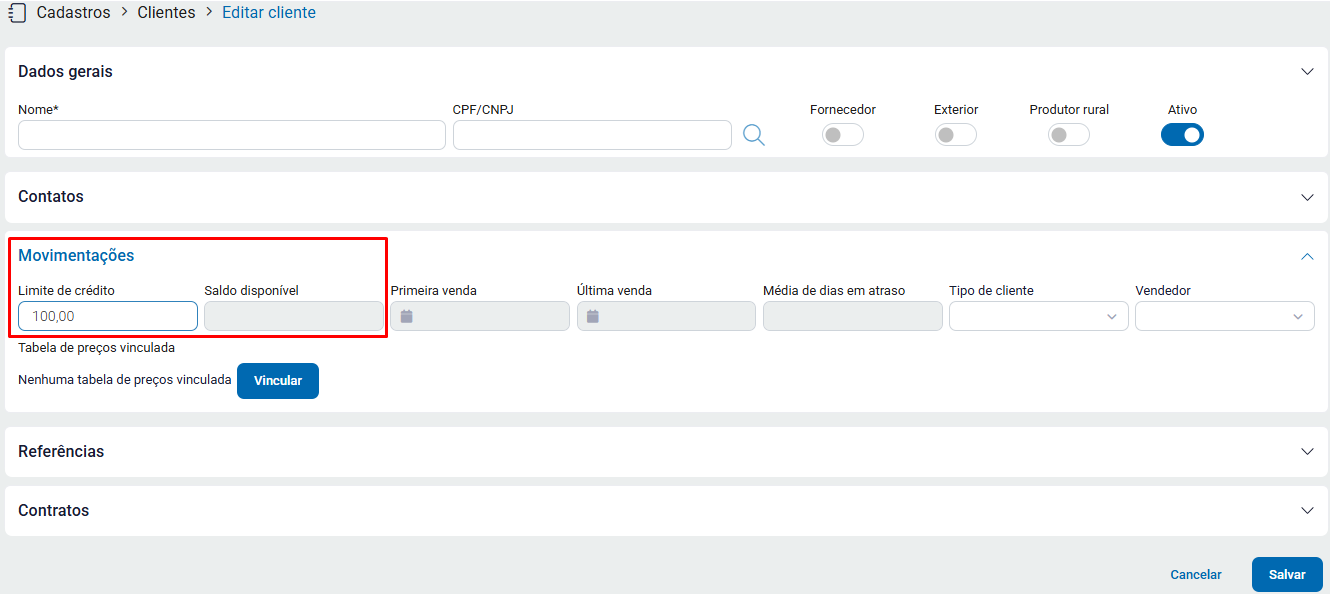The image size is (1330, 594).
Task: Expand the Contratos section
Action: pos(1307,510)
